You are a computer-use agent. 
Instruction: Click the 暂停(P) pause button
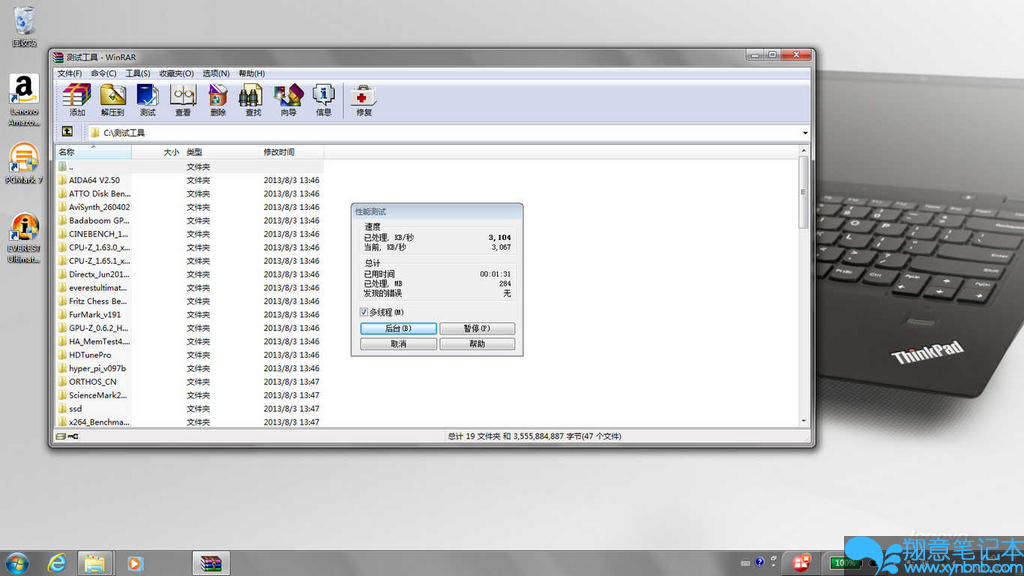pos(477,328)
